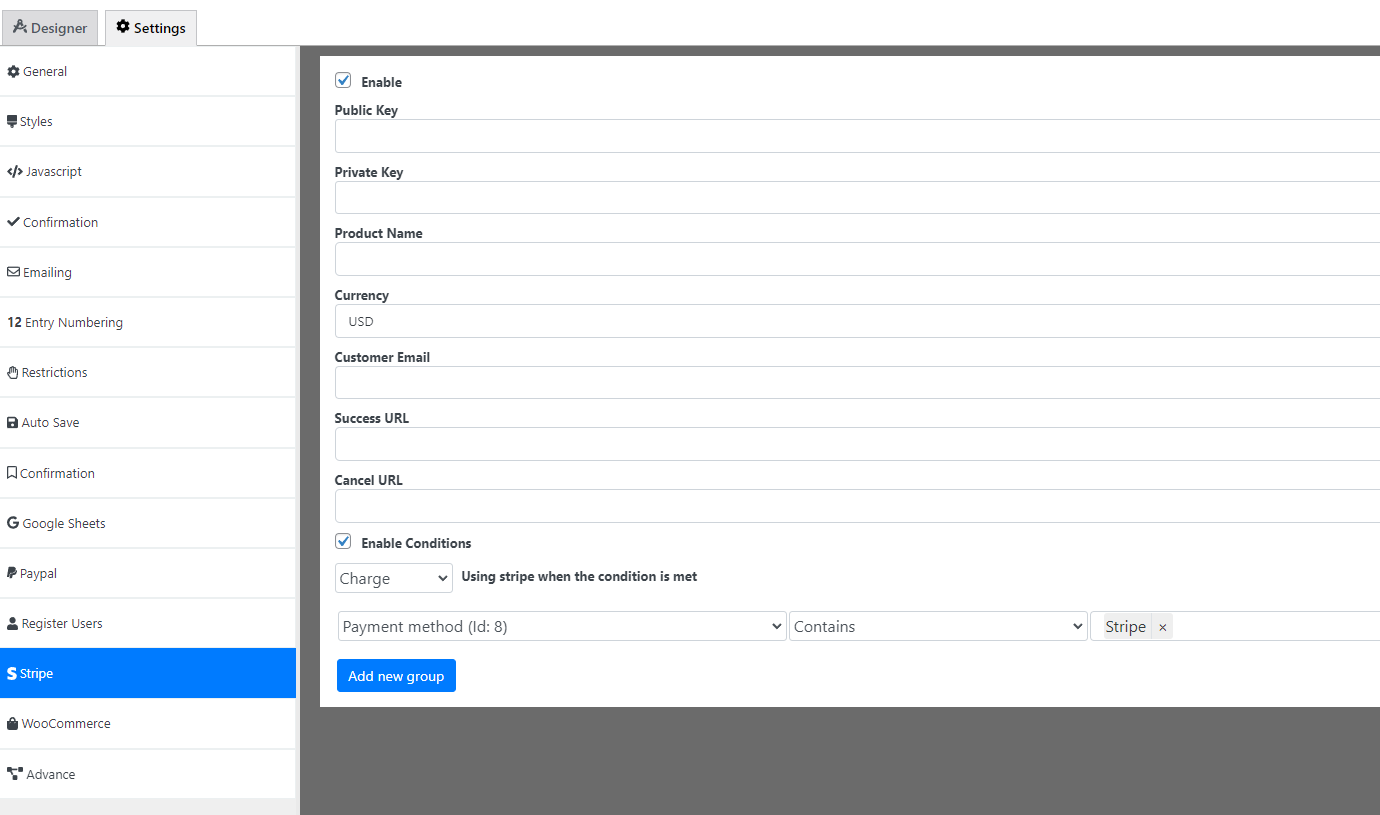This screenshot has height=815, width=1380.
Task: Click the Register Users person icon
Action: pos(13,623)
